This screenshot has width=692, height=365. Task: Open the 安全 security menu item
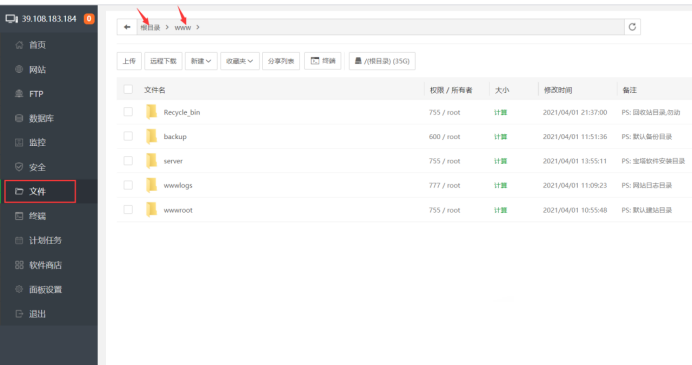[49, 167]
